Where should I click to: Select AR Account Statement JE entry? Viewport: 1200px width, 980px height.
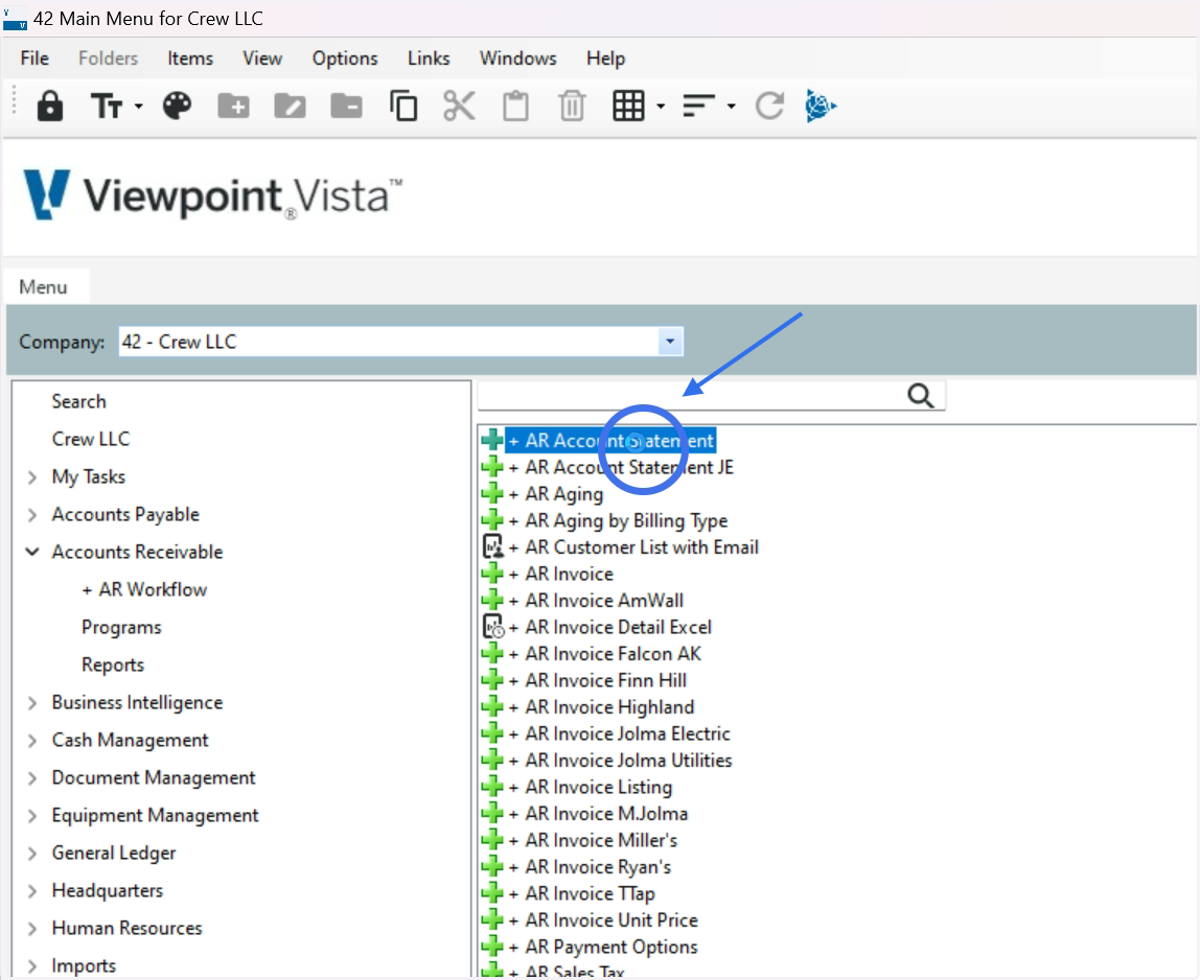click(621, 467)
